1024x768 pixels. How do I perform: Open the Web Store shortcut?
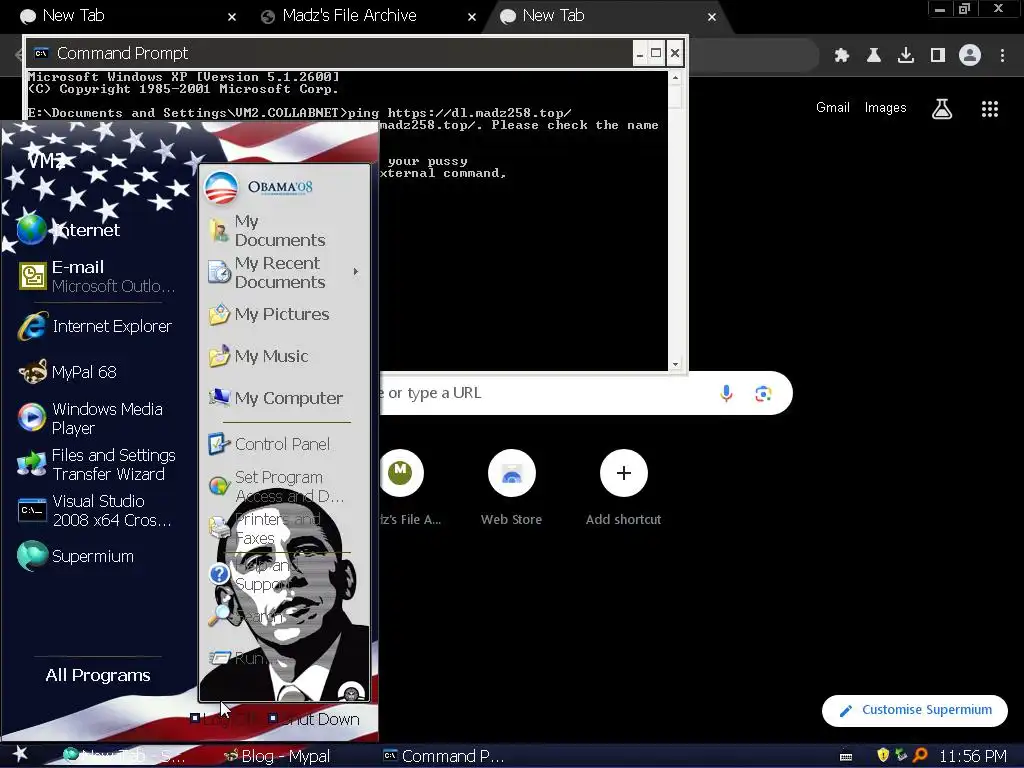pyautogui.click(x=511, y=488)
